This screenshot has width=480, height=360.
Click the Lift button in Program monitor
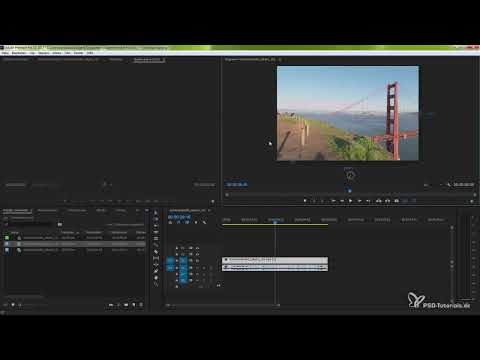point(379,201)
